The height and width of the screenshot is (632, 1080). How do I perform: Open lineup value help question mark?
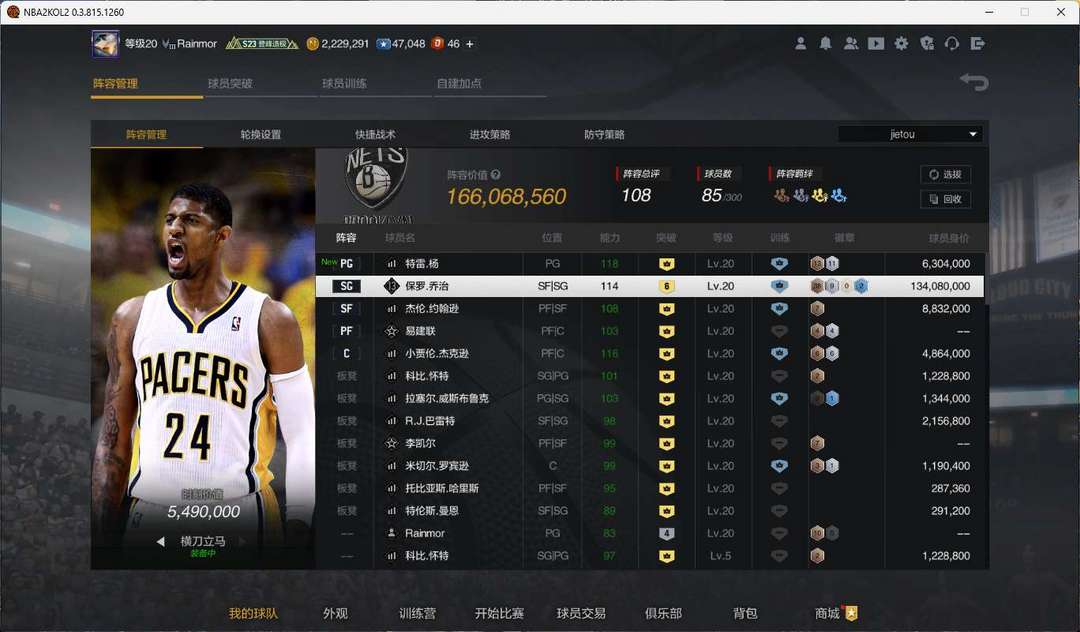(496, 175)
